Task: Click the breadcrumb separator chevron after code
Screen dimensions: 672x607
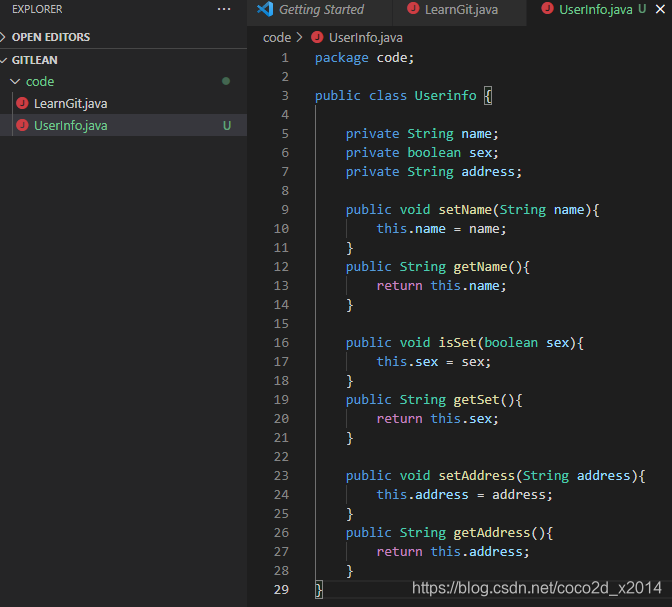Action: tap(300, 37)
